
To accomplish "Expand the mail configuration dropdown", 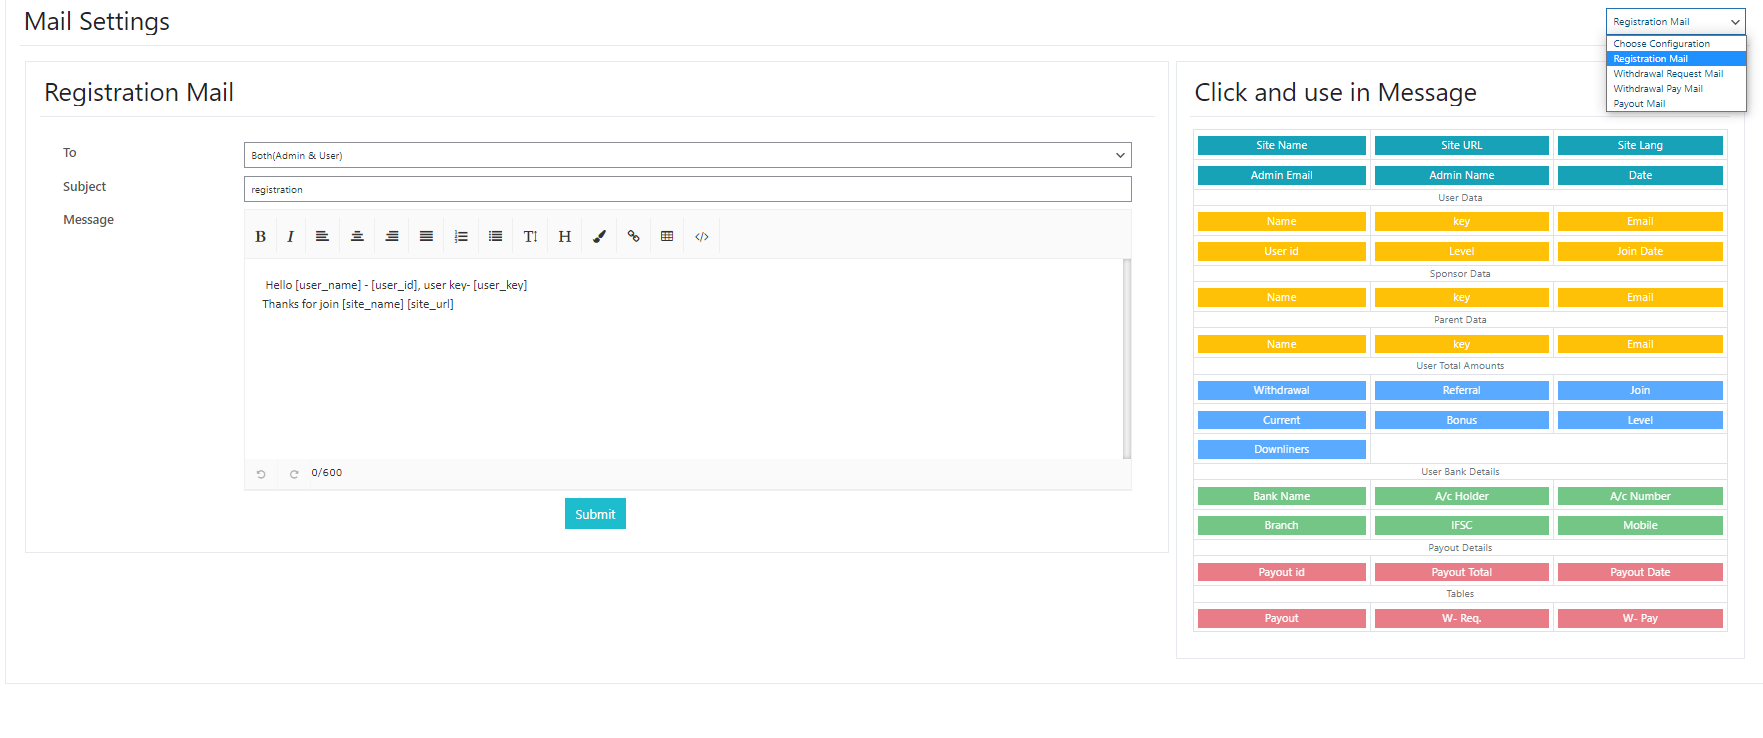I will click(x=1675, y=22).
